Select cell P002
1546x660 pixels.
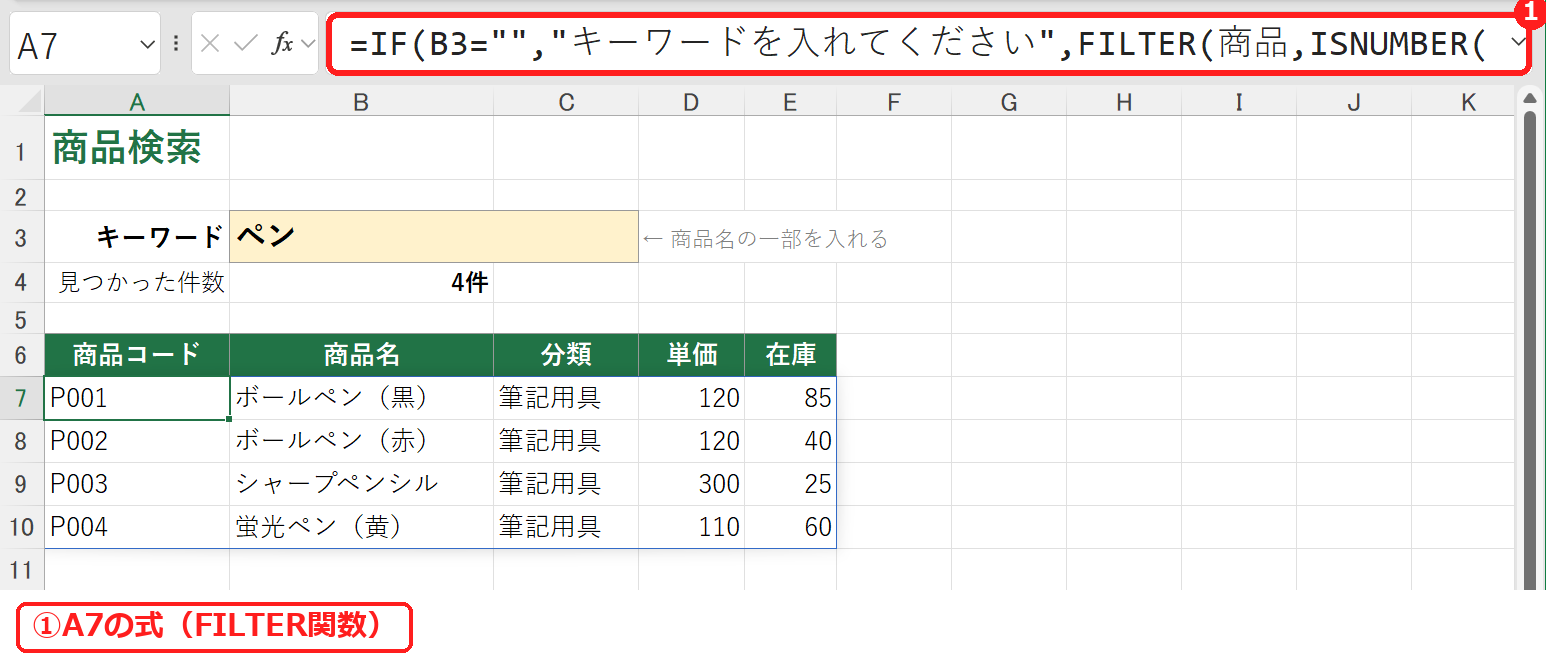click(137, 441)
